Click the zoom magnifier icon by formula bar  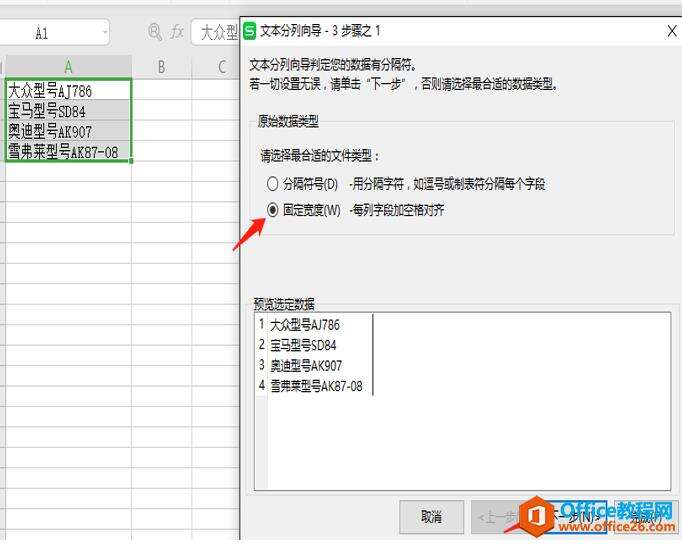pos(155,32)
